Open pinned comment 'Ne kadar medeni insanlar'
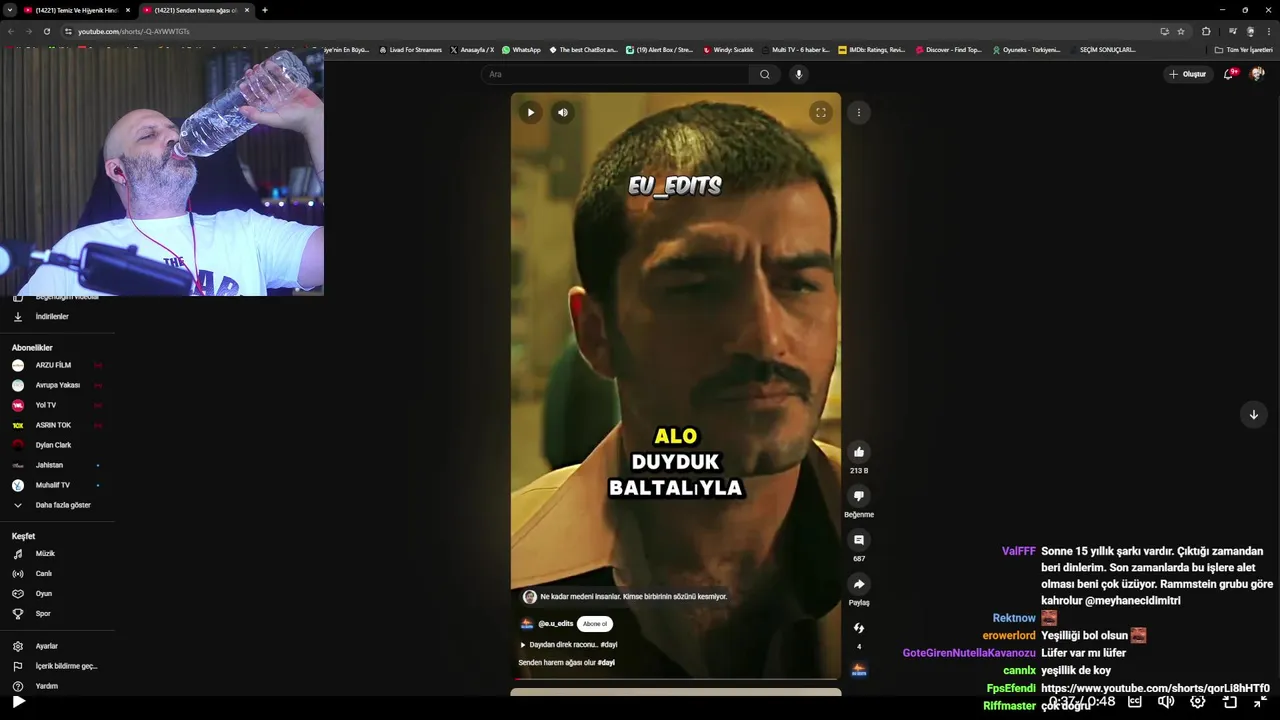 coord(625,597)
